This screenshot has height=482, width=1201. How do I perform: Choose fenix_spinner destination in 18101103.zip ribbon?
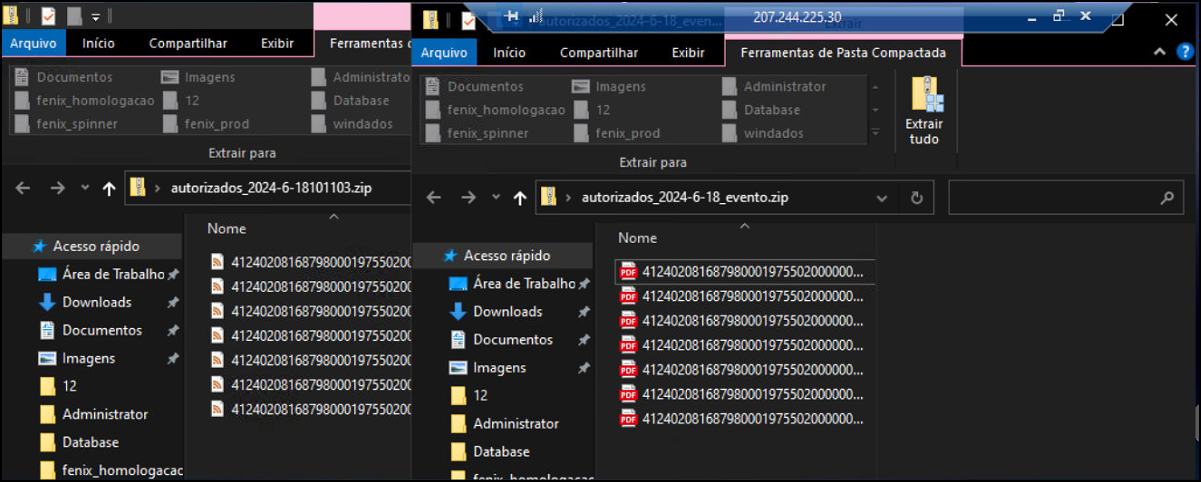66,124
